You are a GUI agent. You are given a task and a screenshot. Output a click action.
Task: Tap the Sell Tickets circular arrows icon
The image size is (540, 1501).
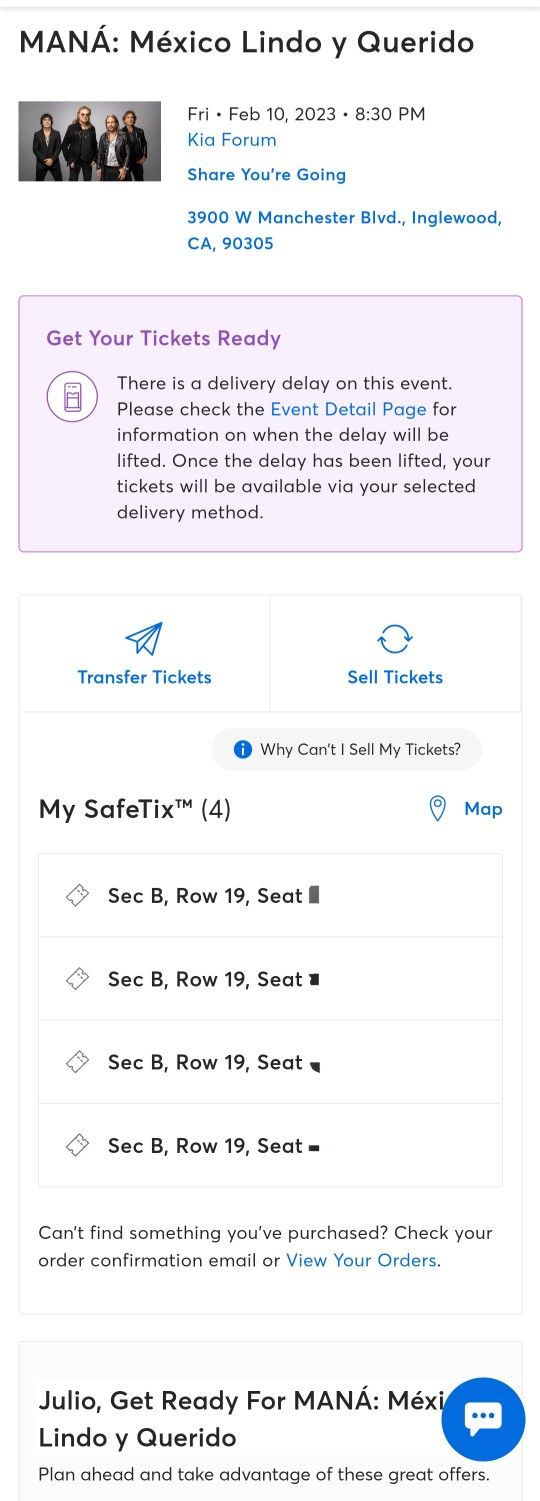click(395, 639)
